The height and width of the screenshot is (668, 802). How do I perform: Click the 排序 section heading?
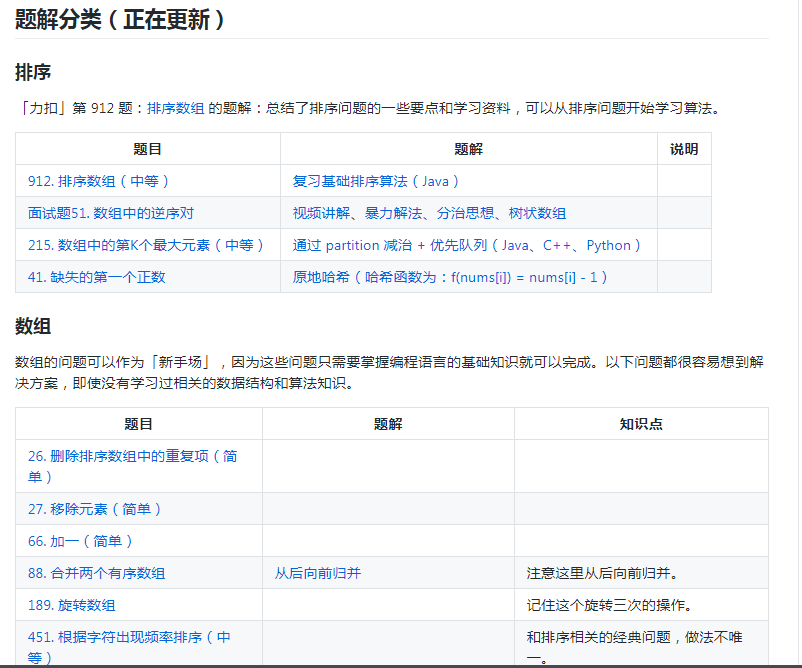(33, 72)
